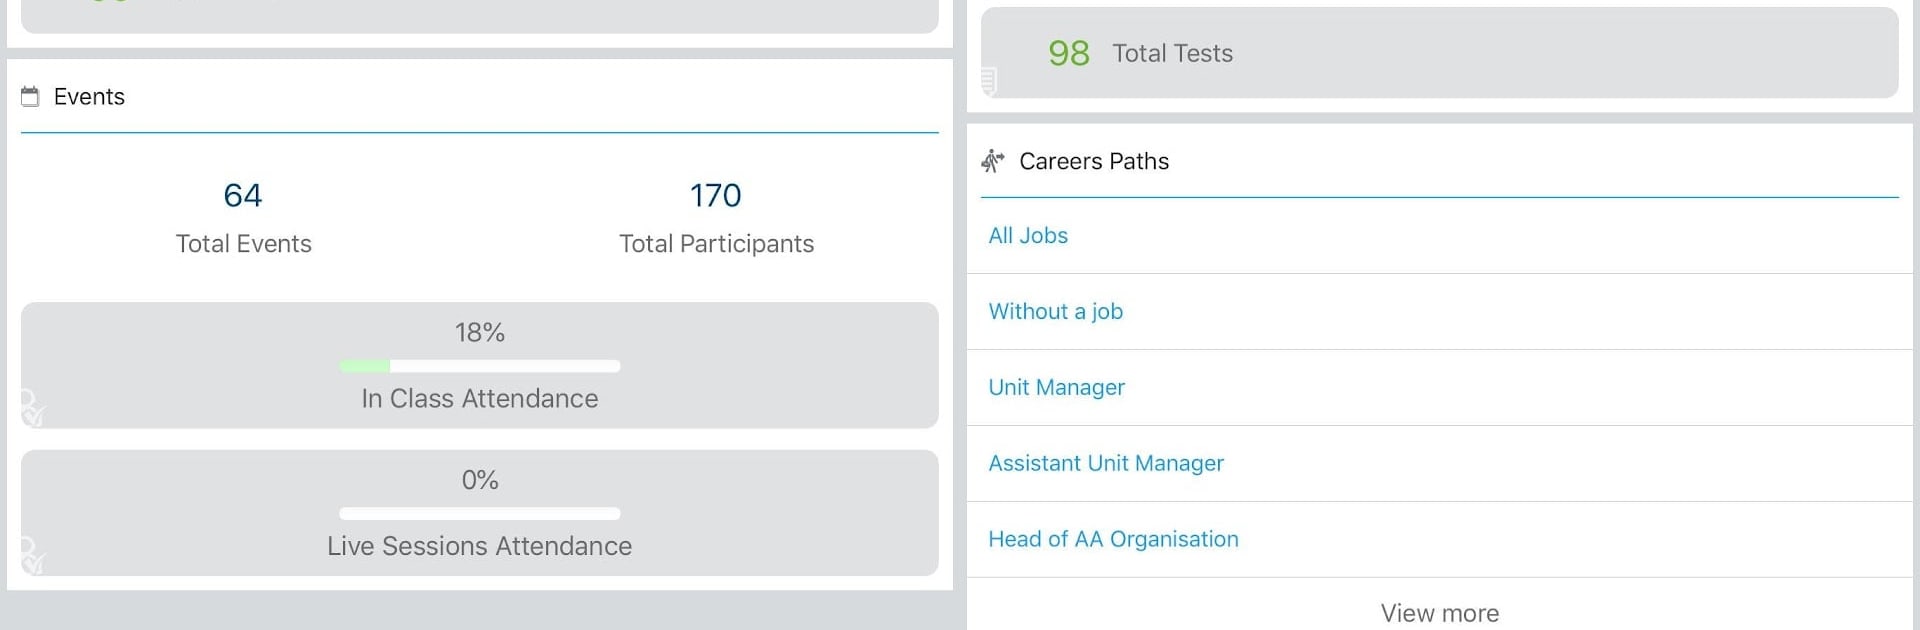Open the 98 Total Tests figure

click(1068, 53)
